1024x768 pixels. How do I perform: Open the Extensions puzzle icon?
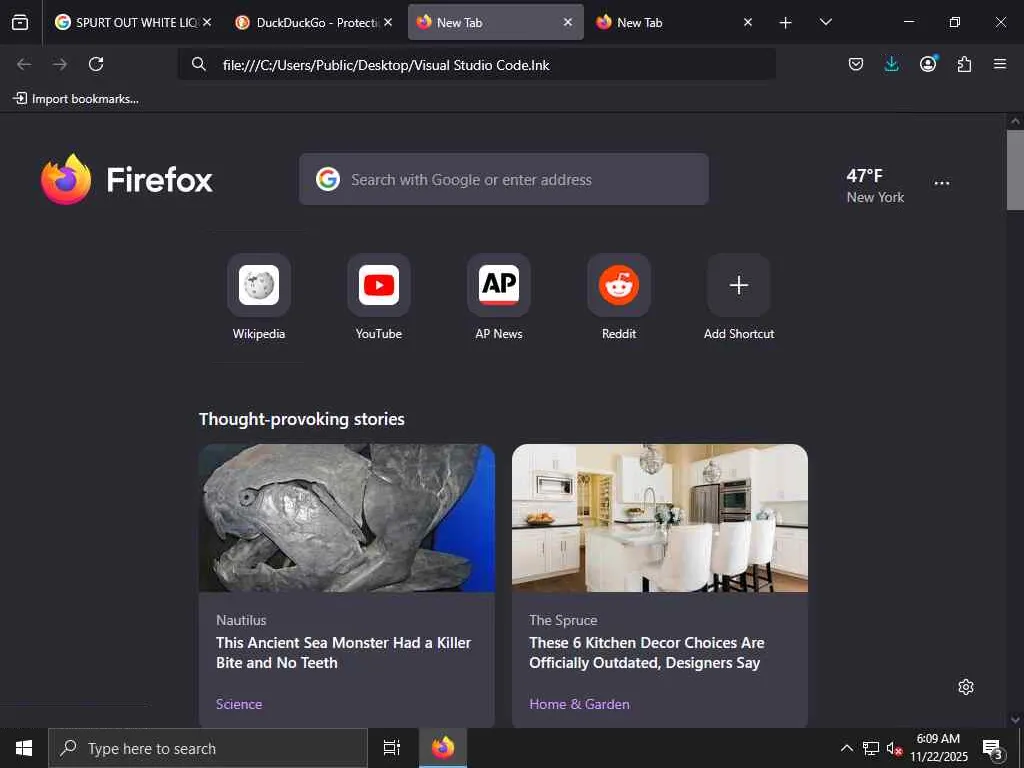(964, 64)
